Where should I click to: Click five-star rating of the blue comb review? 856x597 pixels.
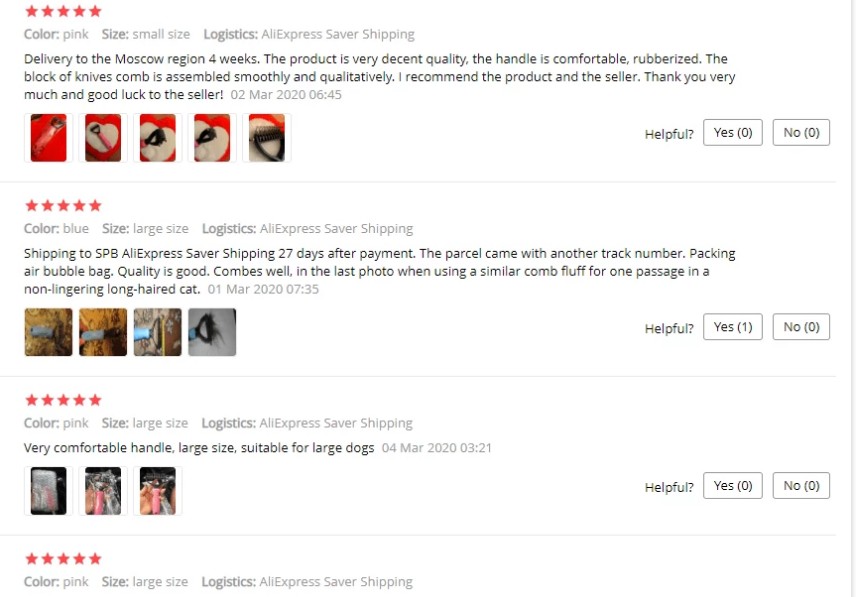63,206
